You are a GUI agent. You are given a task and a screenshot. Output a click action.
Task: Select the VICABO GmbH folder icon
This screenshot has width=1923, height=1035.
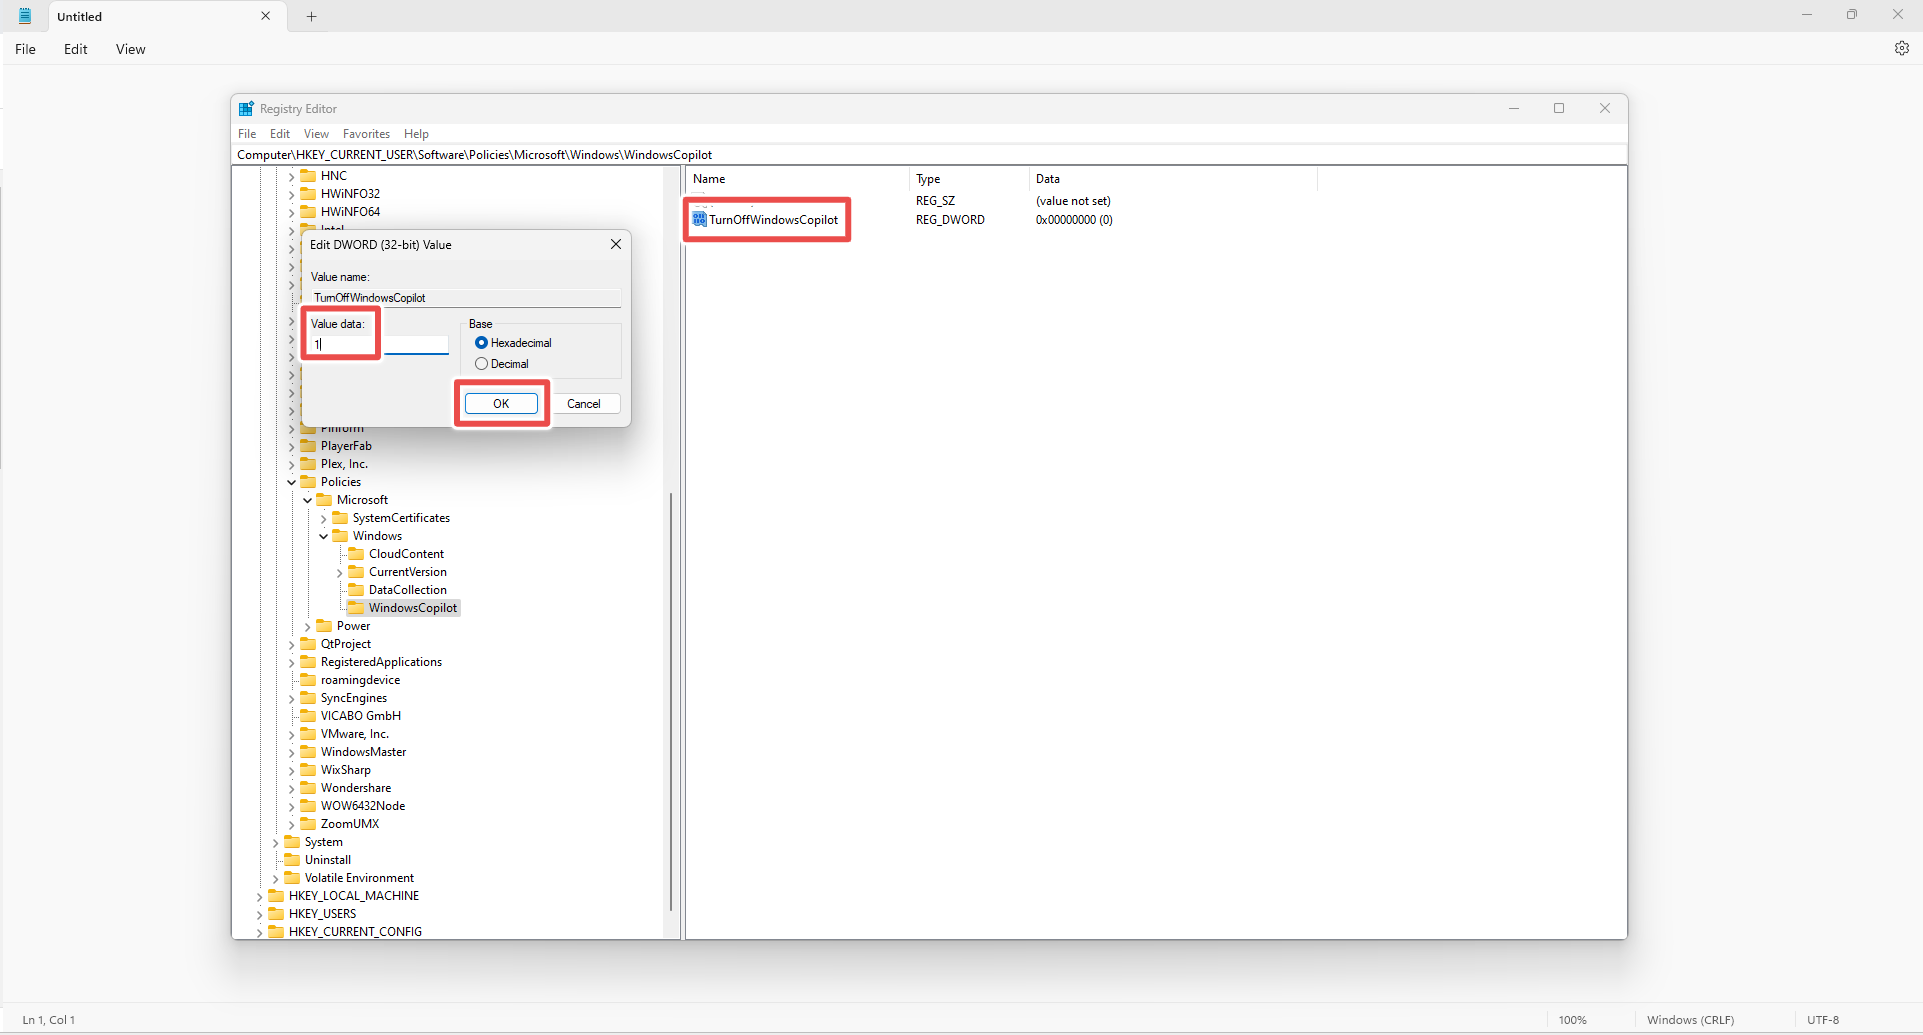tap(308, 715)
